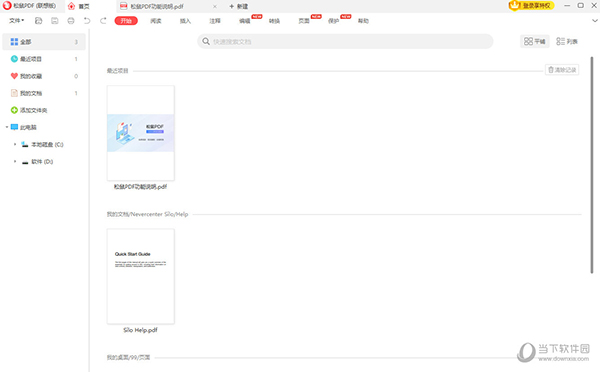Click the 最近项目 section header
This screenshot has width=600, height=372.
click(x=117, y=71)
